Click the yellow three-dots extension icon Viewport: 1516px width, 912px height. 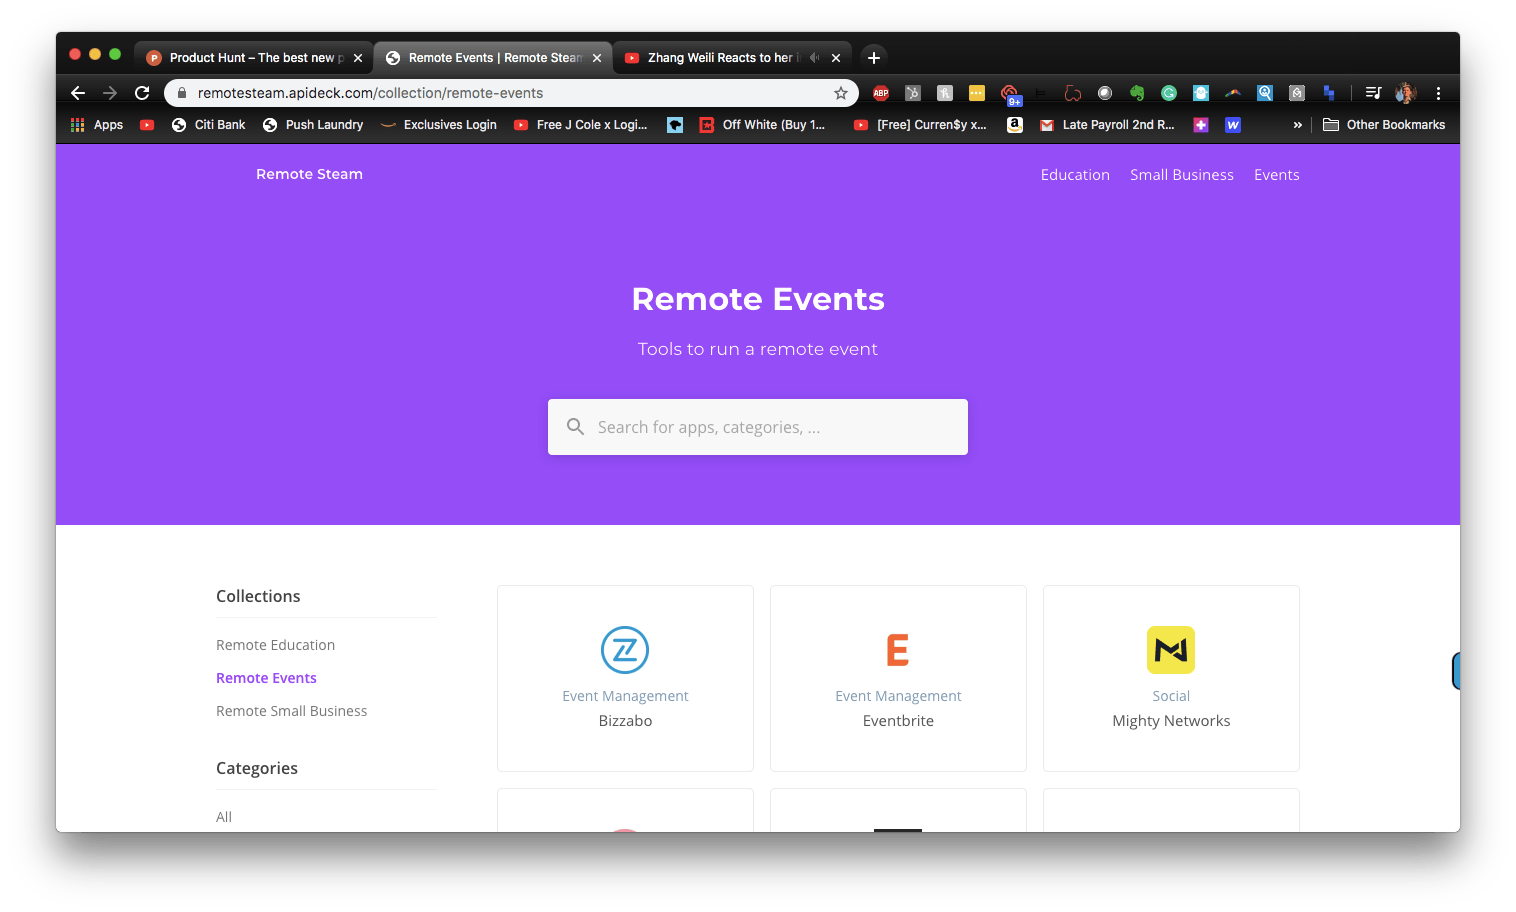(x=977, y=93)
